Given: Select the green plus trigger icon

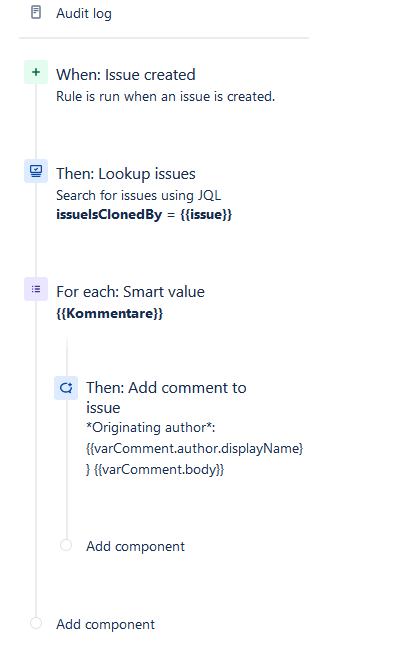Looking at the screenshot, I should click(x=36, y=72).
